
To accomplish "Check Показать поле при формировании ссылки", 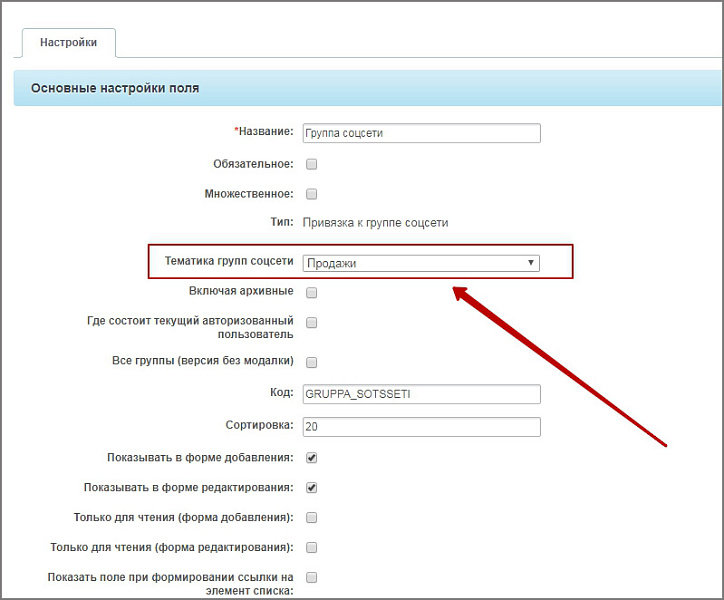I will click(x=312, y=577).
